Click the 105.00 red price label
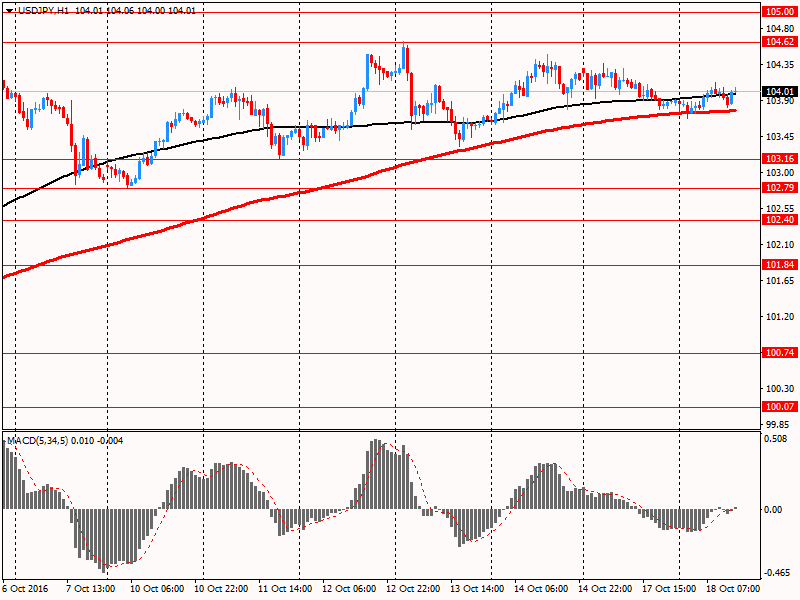Viewport: 800px width, 600px height. tap(780, 12)
